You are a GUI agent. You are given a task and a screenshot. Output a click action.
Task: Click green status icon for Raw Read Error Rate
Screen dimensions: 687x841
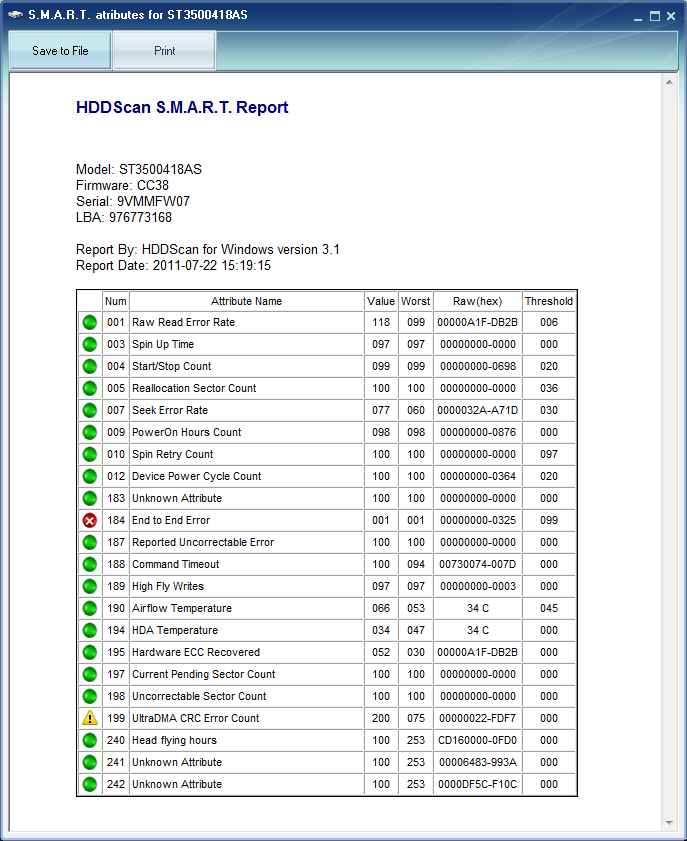(x=90, y=322)
